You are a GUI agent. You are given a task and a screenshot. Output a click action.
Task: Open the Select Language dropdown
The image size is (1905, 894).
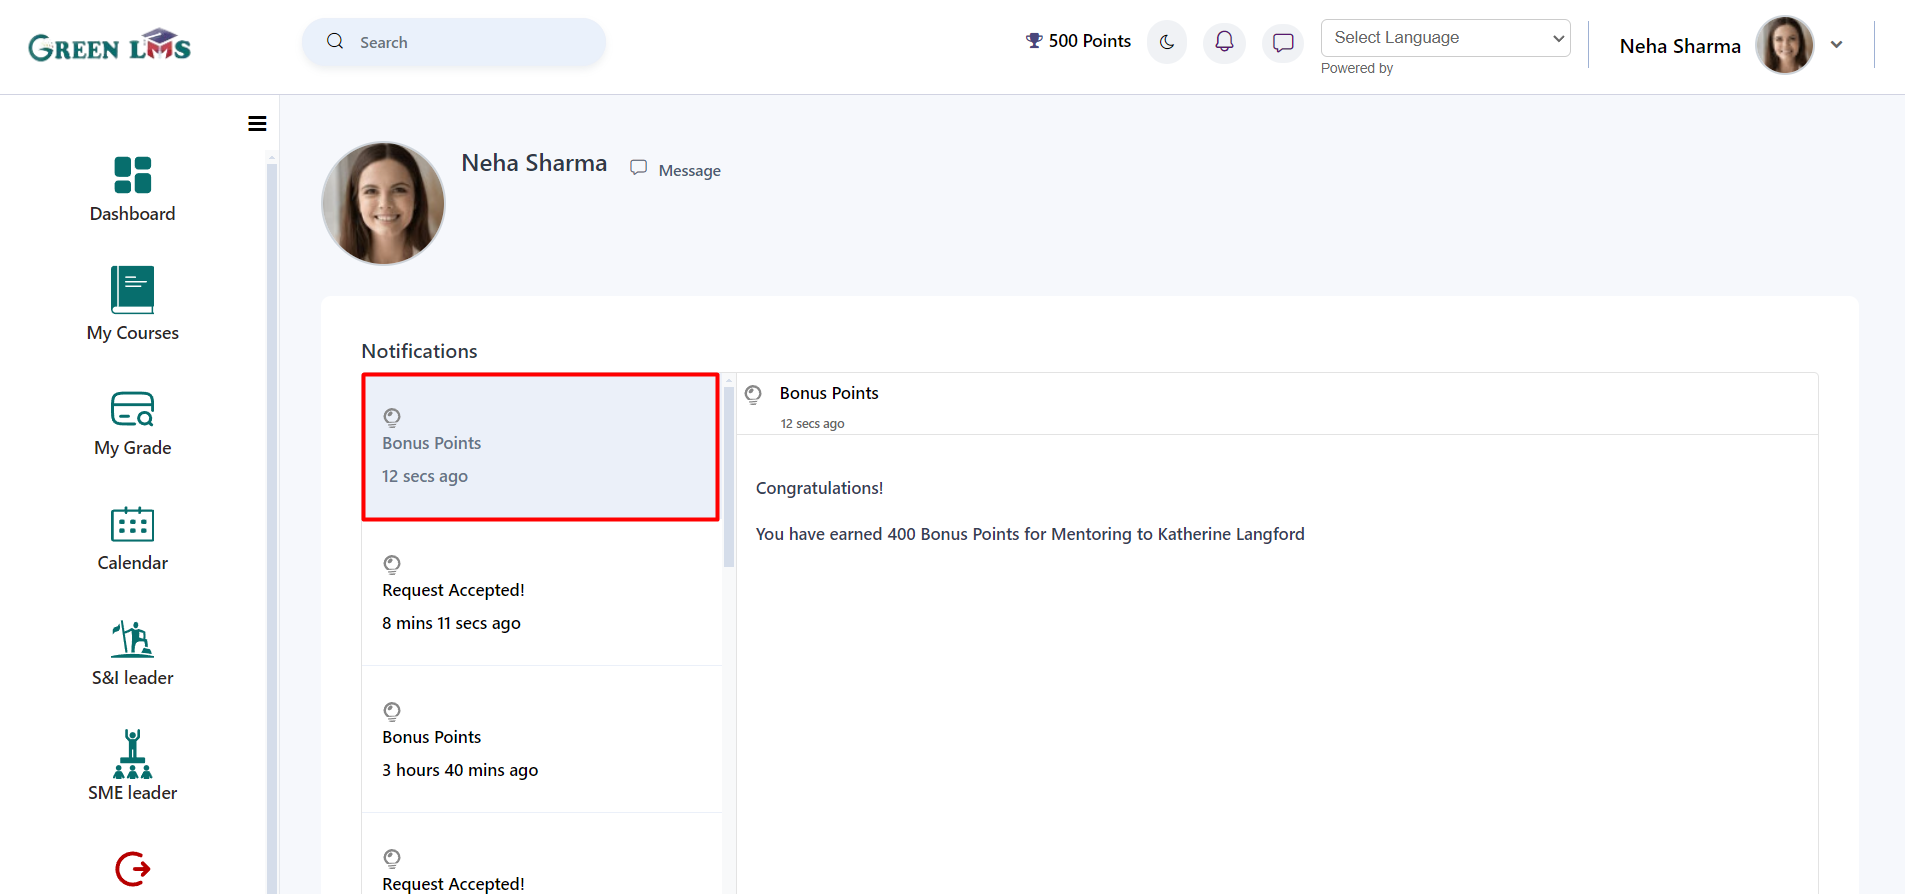(1445, 38)
